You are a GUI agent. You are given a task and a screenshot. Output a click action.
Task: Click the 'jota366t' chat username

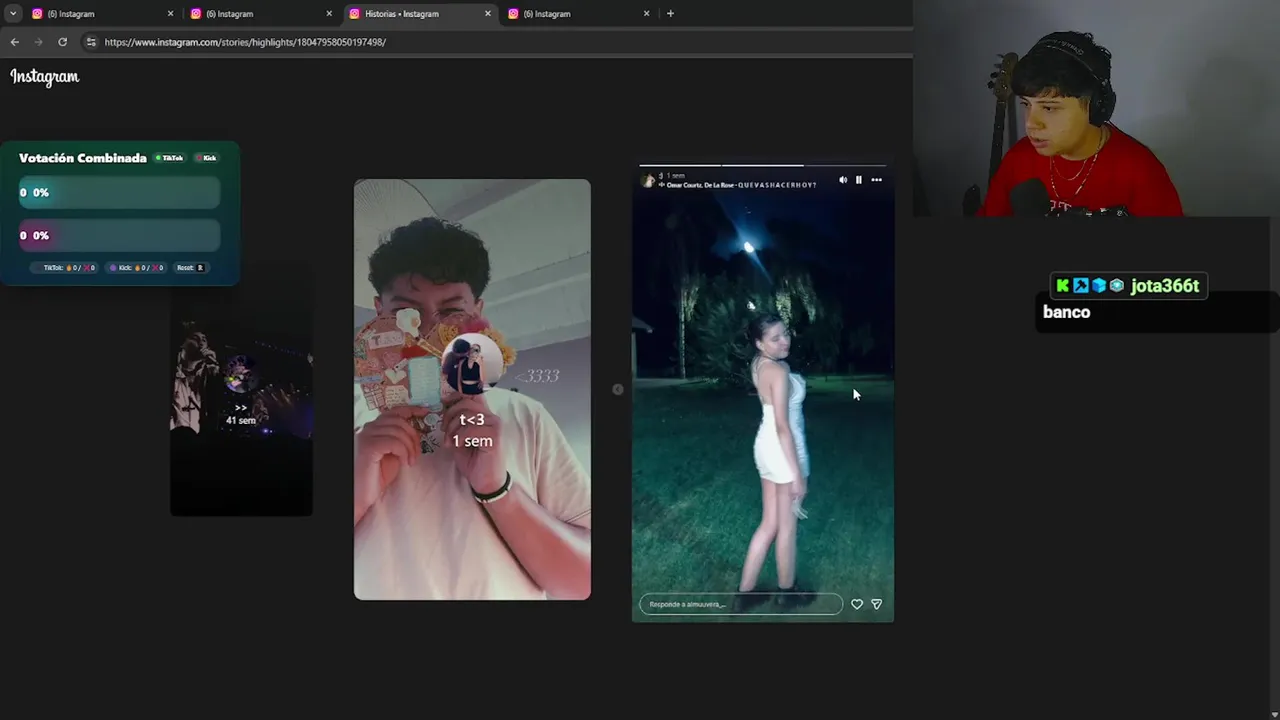[1165, 286]
